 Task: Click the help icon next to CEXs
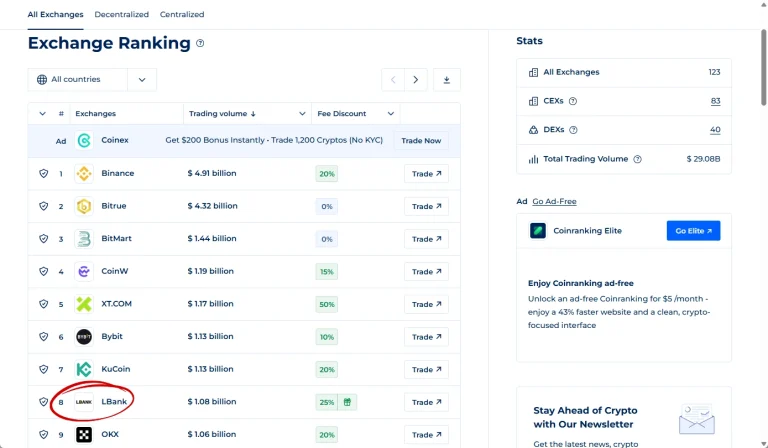[x=573, y=101]
